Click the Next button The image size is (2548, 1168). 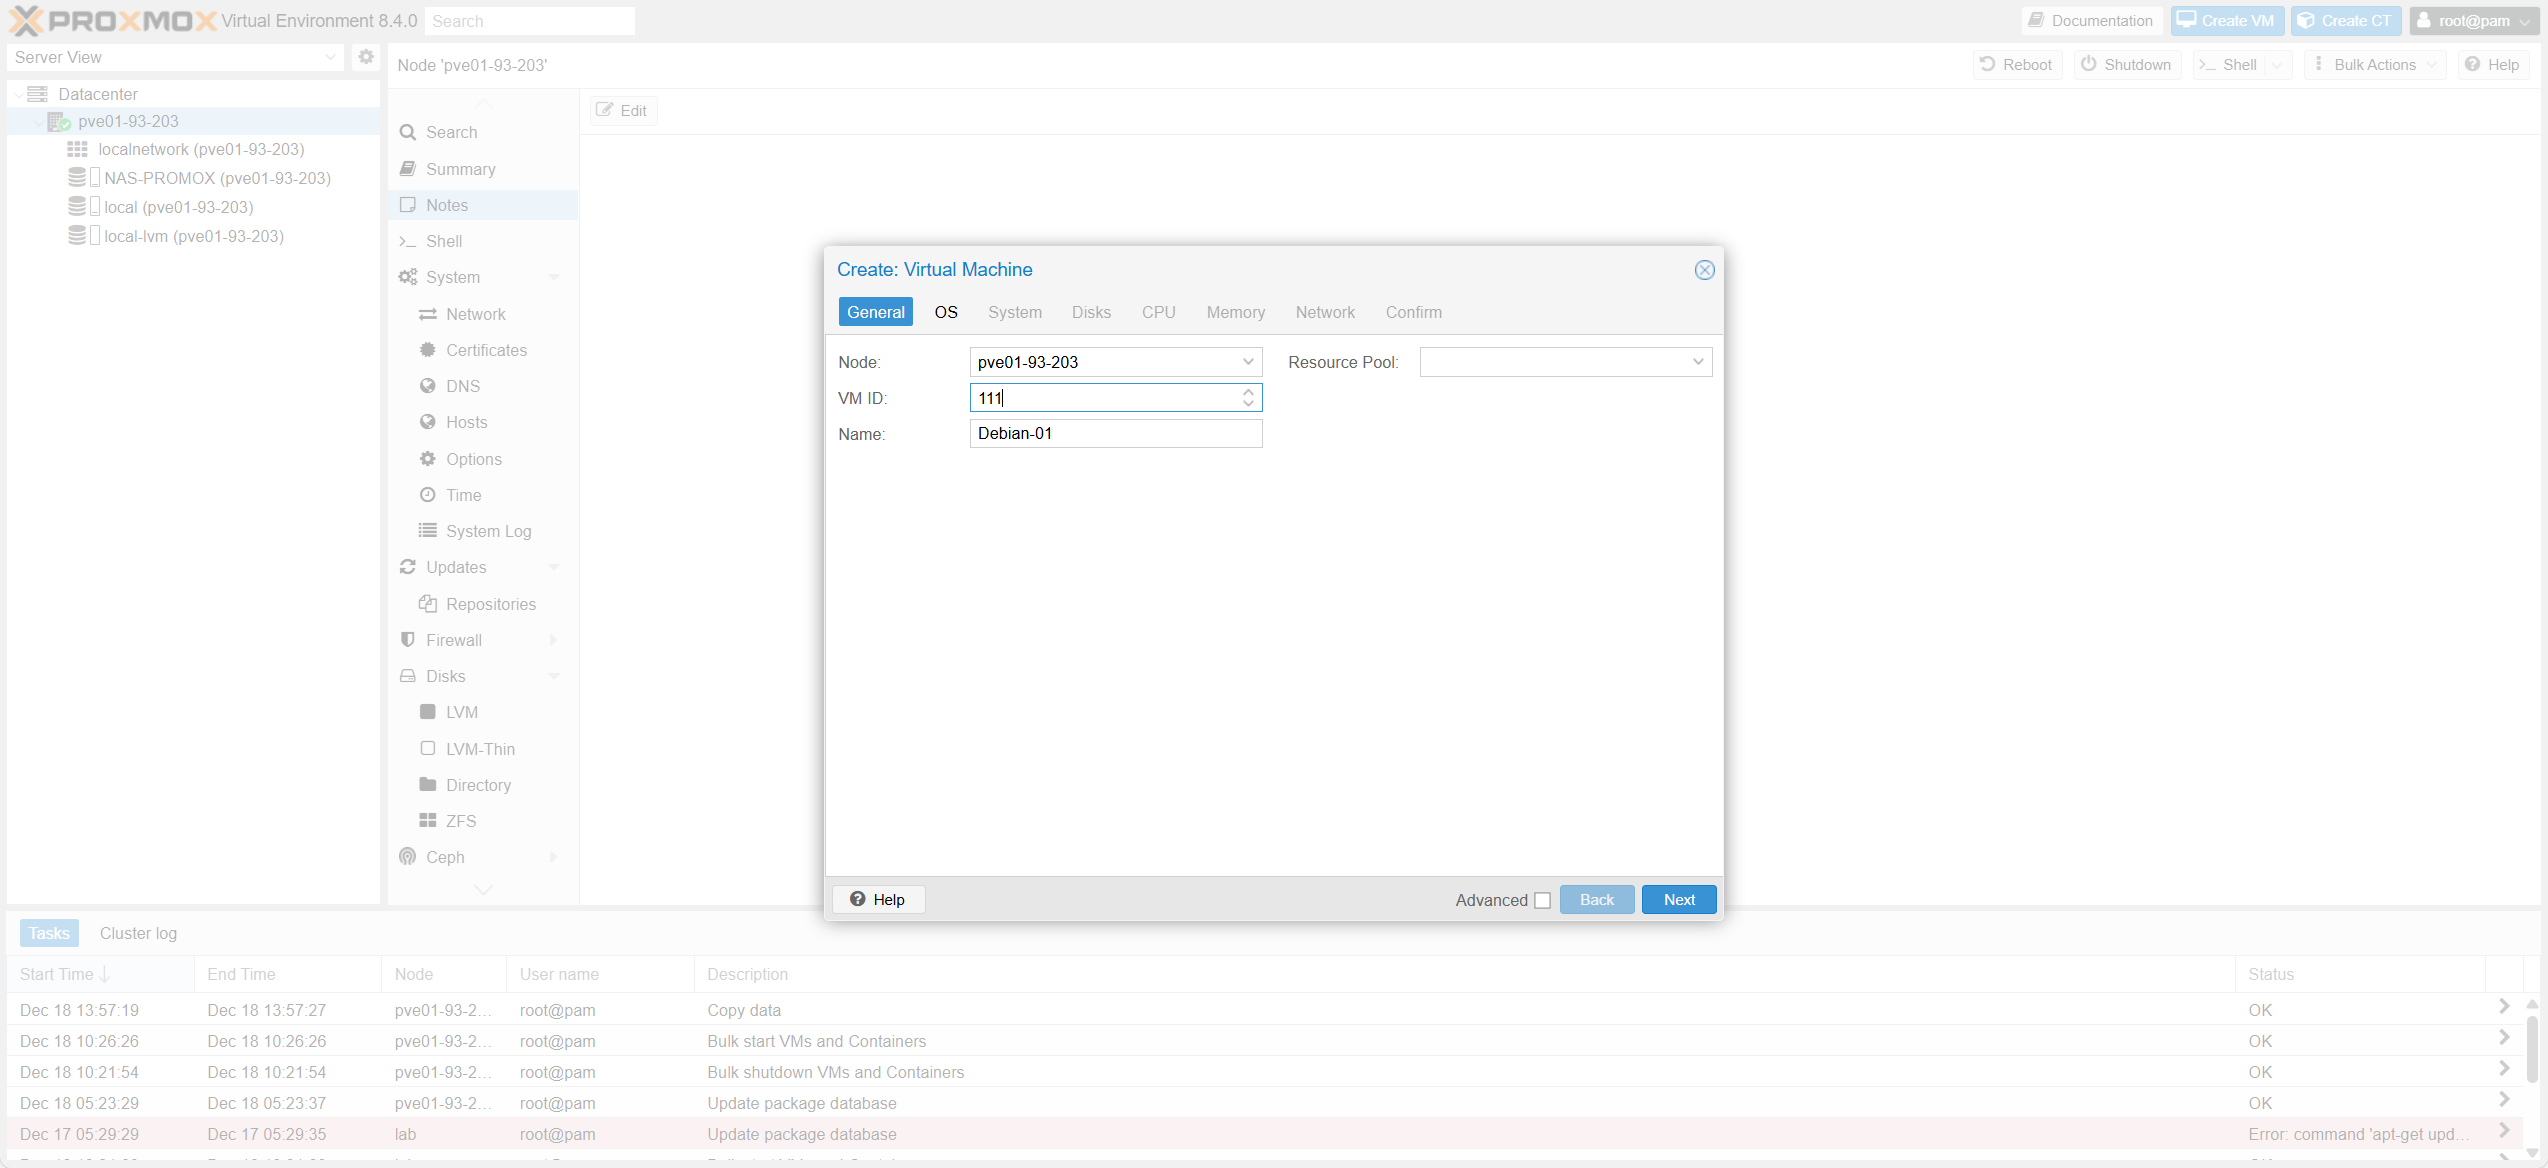(x=1679, y=900)
